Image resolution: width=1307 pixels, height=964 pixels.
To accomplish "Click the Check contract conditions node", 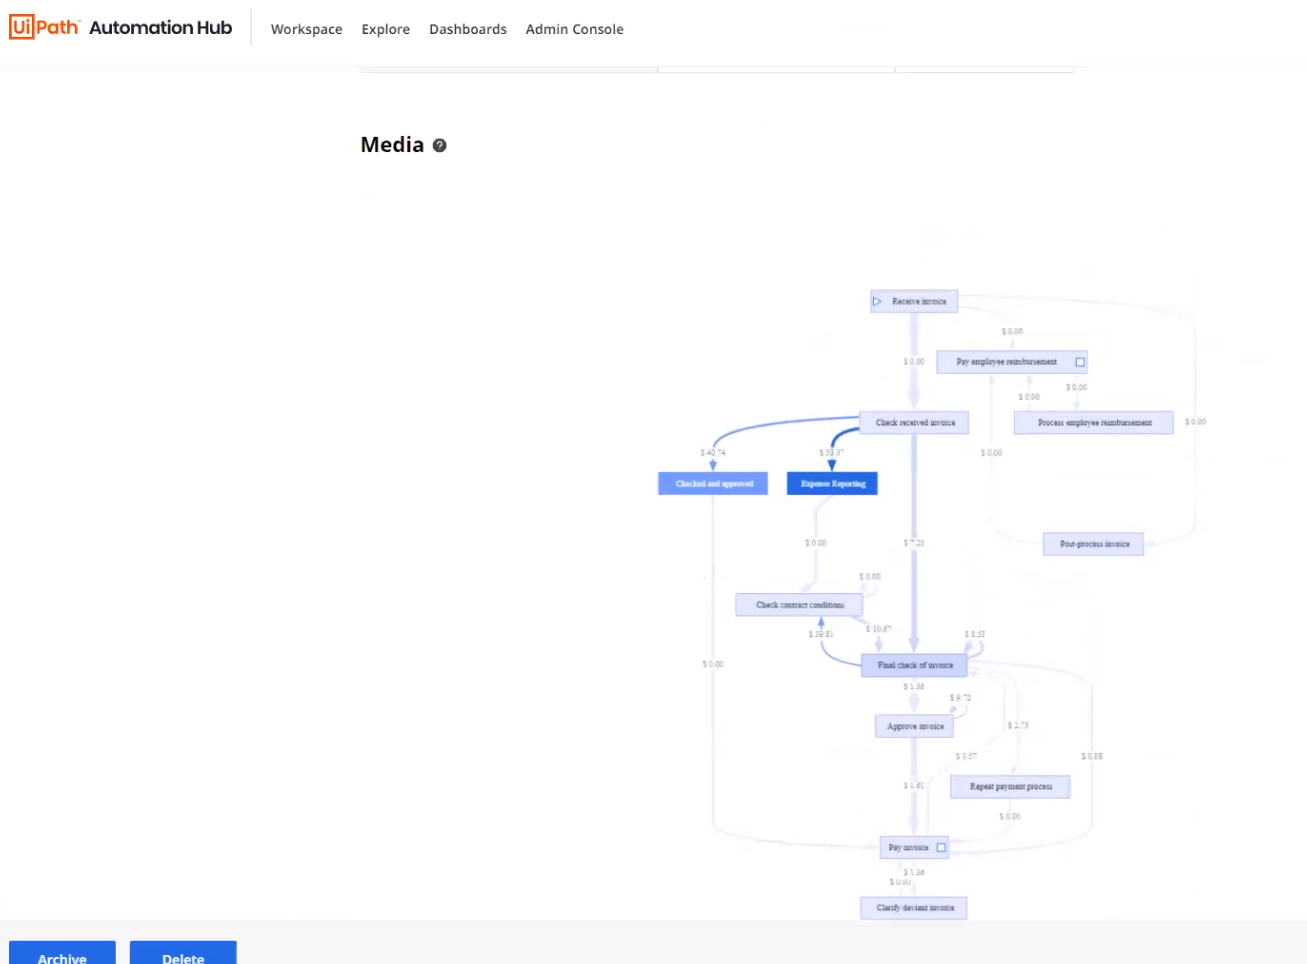I will 799,605.
